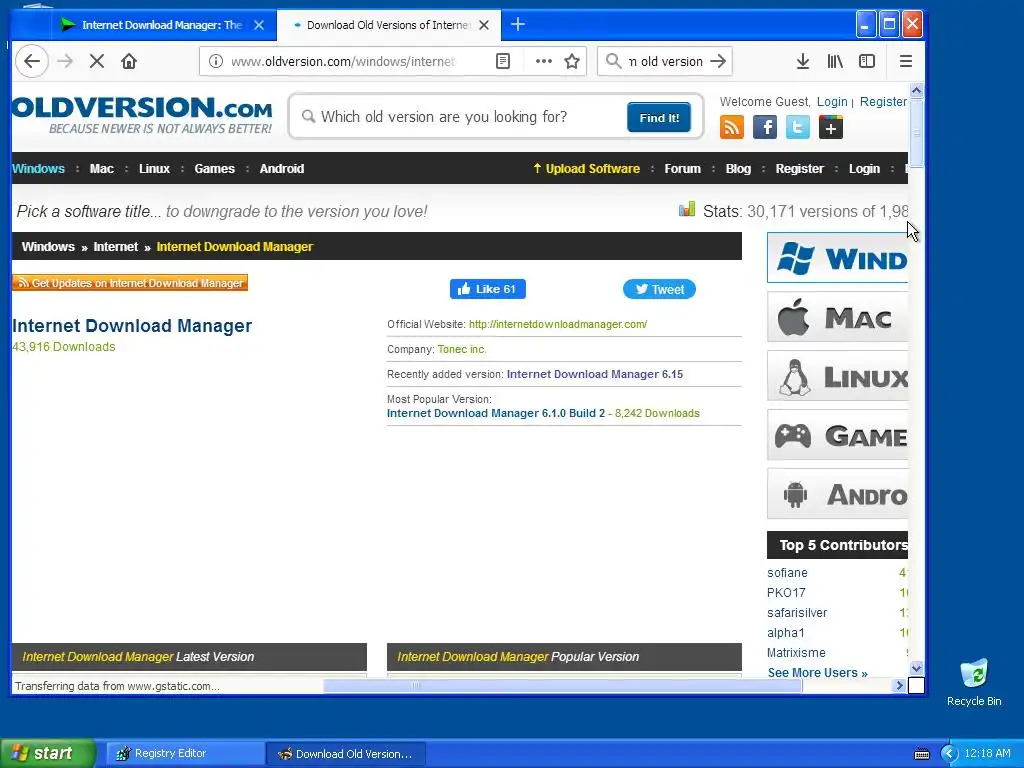
Task: Open the OldVersion Twitter icon
Action: pos(797,127)
